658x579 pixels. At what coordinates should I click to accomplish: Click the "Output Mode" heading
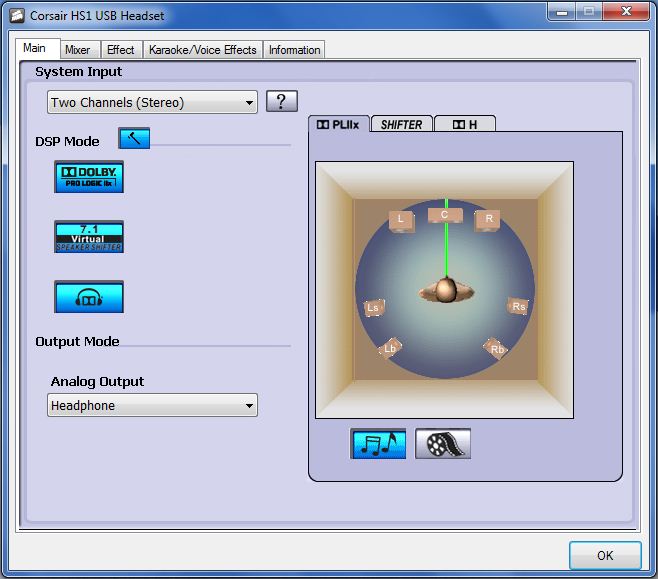pos(77,342)
